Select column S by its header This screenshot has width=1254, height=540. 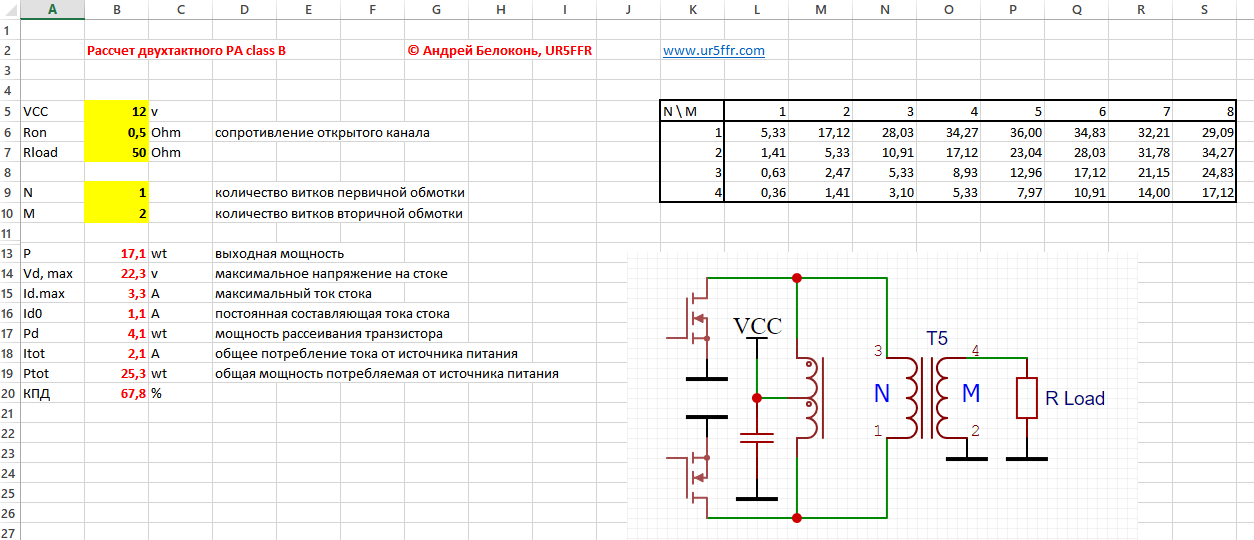pos(1204,9)
